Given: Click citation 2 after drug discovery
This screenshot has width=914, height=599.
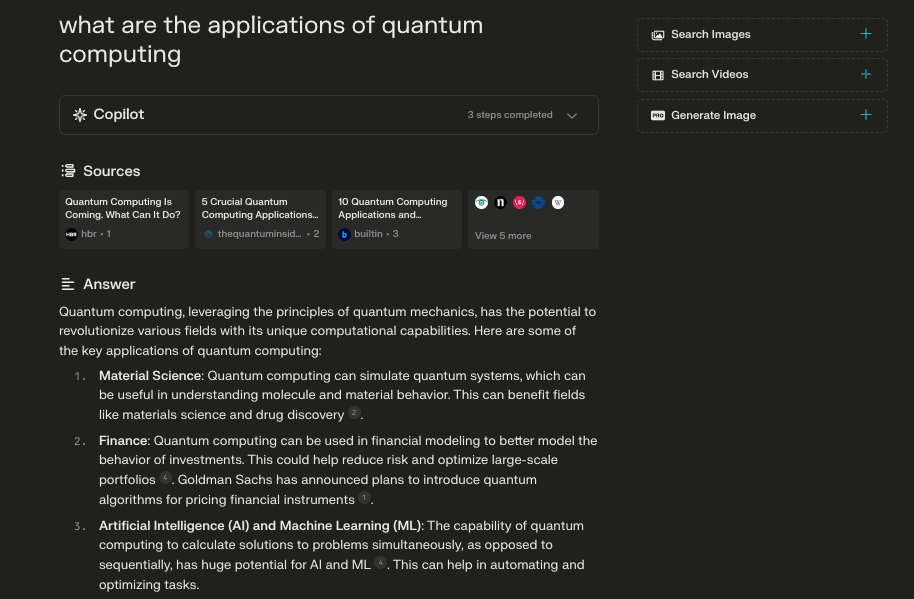Looking at the screenshot, I should [x=354, y=413].
